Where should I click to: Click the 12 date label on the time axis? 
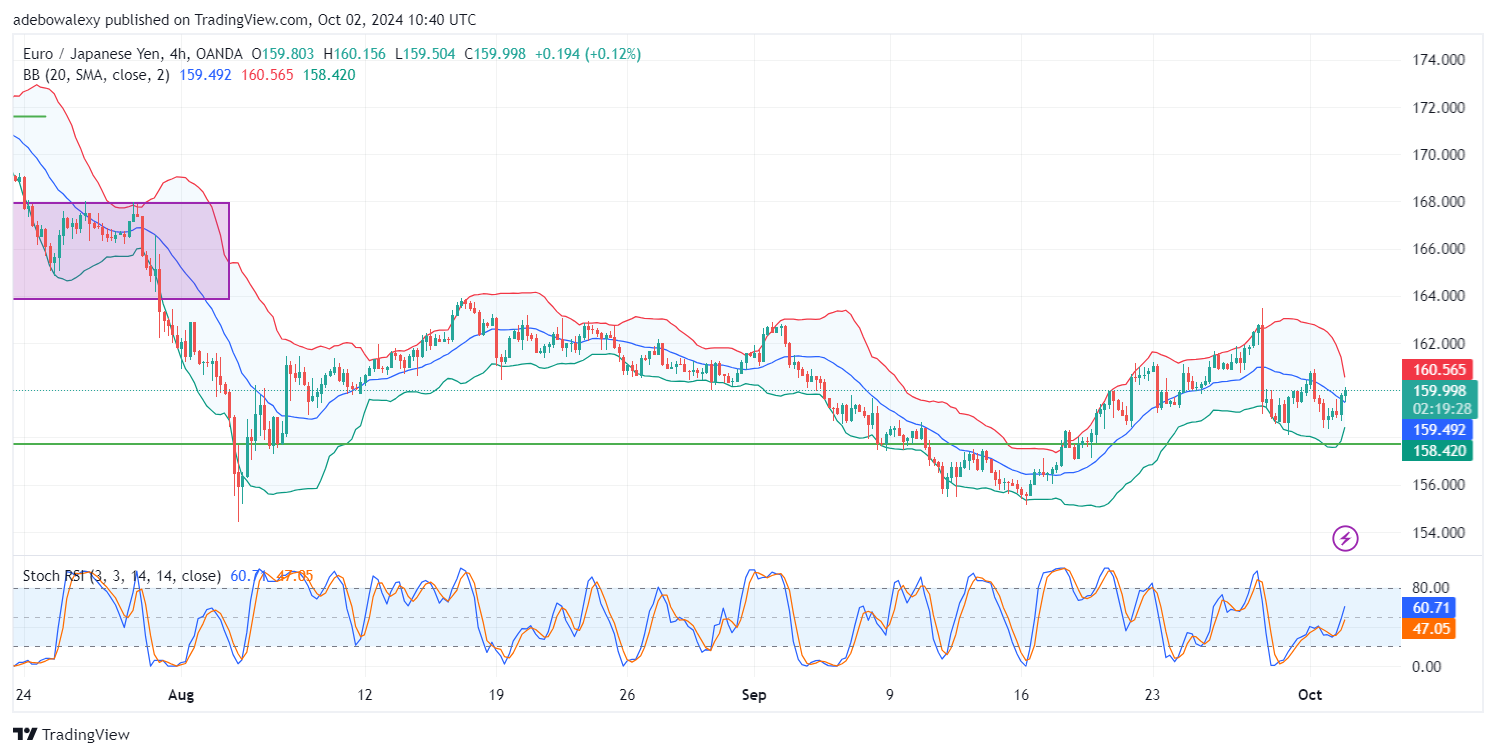364,694
